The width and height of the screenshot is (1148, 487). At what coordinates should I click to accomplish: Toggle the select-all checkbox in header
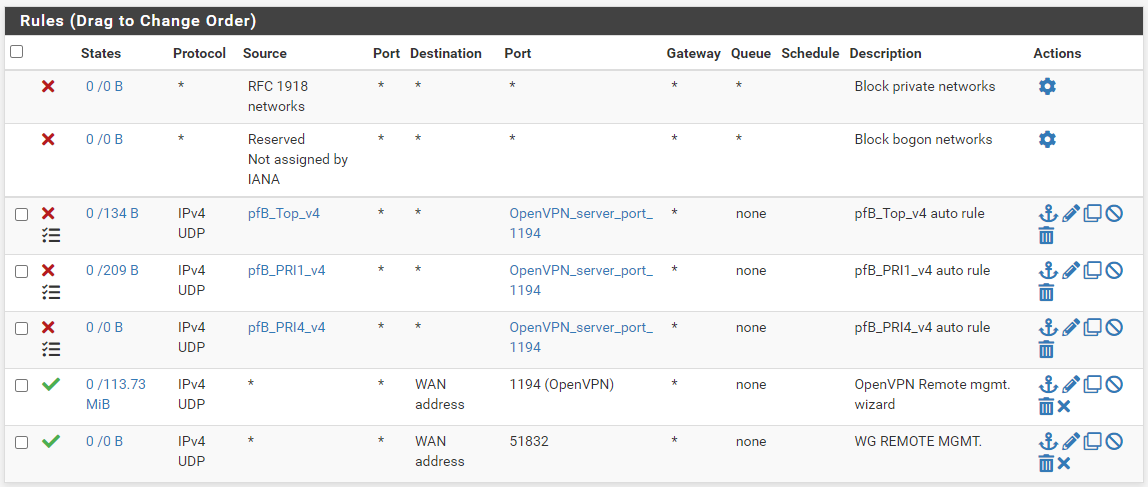tap(17, 51)
